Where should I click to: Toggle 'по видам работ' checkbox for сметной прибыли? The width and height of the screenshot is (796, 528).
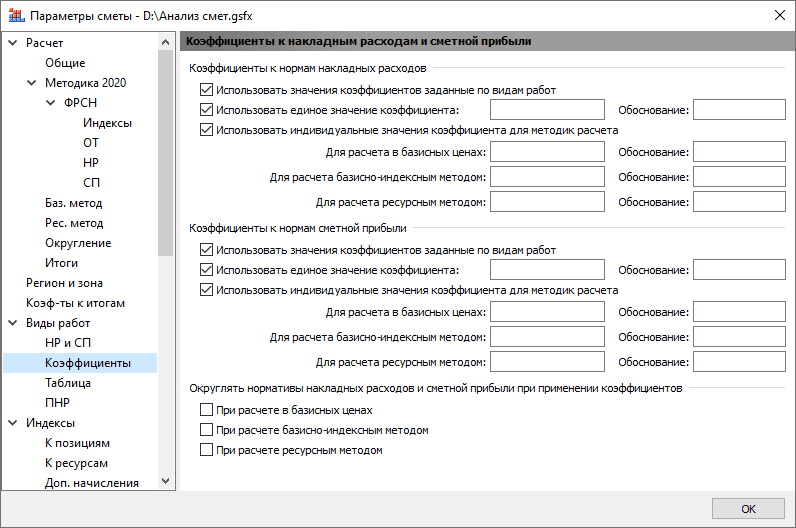[206, 250]
